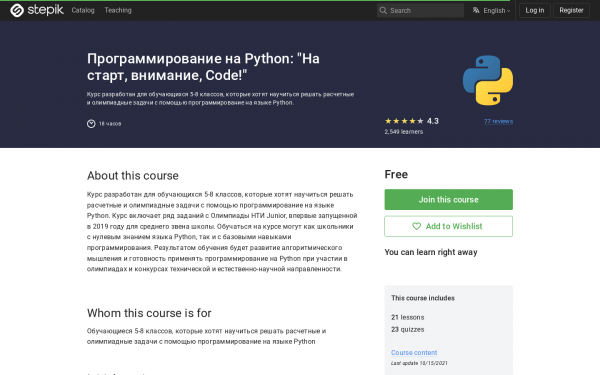600x375 pixels.
Task: Click the clock icon beside 18 часов
Action: click(x=91, y=124)
